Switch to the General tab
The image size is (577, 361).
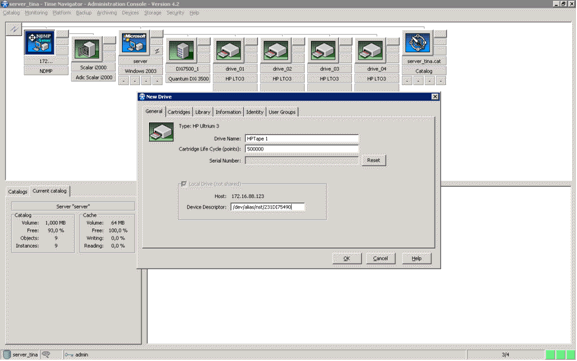(153, 111)
